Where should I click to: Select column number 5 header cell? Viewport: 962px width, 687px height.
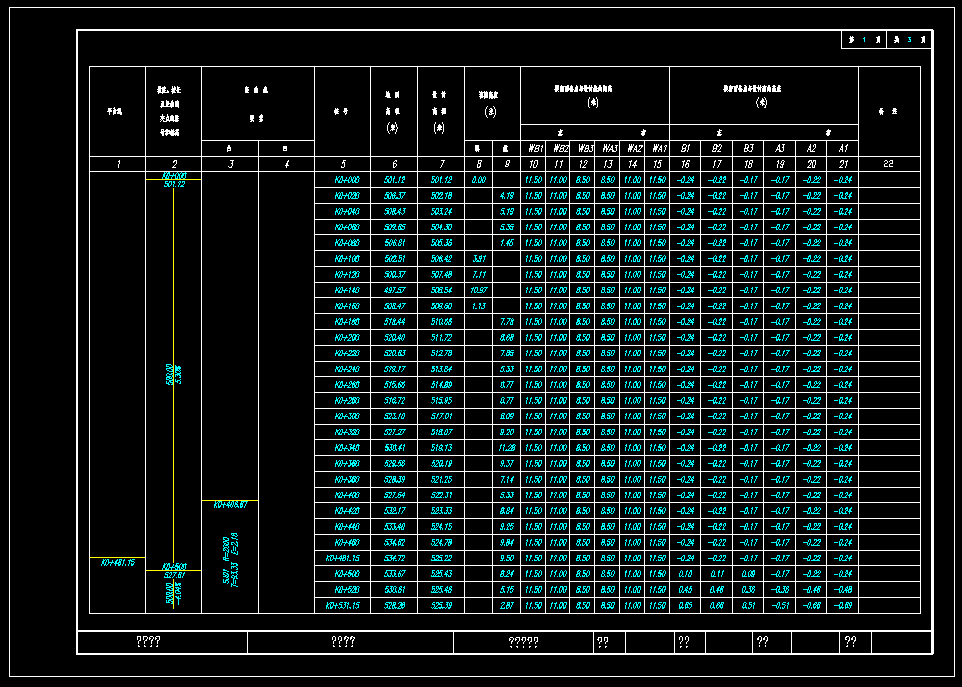pyautogui.click(x=342, y=163)
